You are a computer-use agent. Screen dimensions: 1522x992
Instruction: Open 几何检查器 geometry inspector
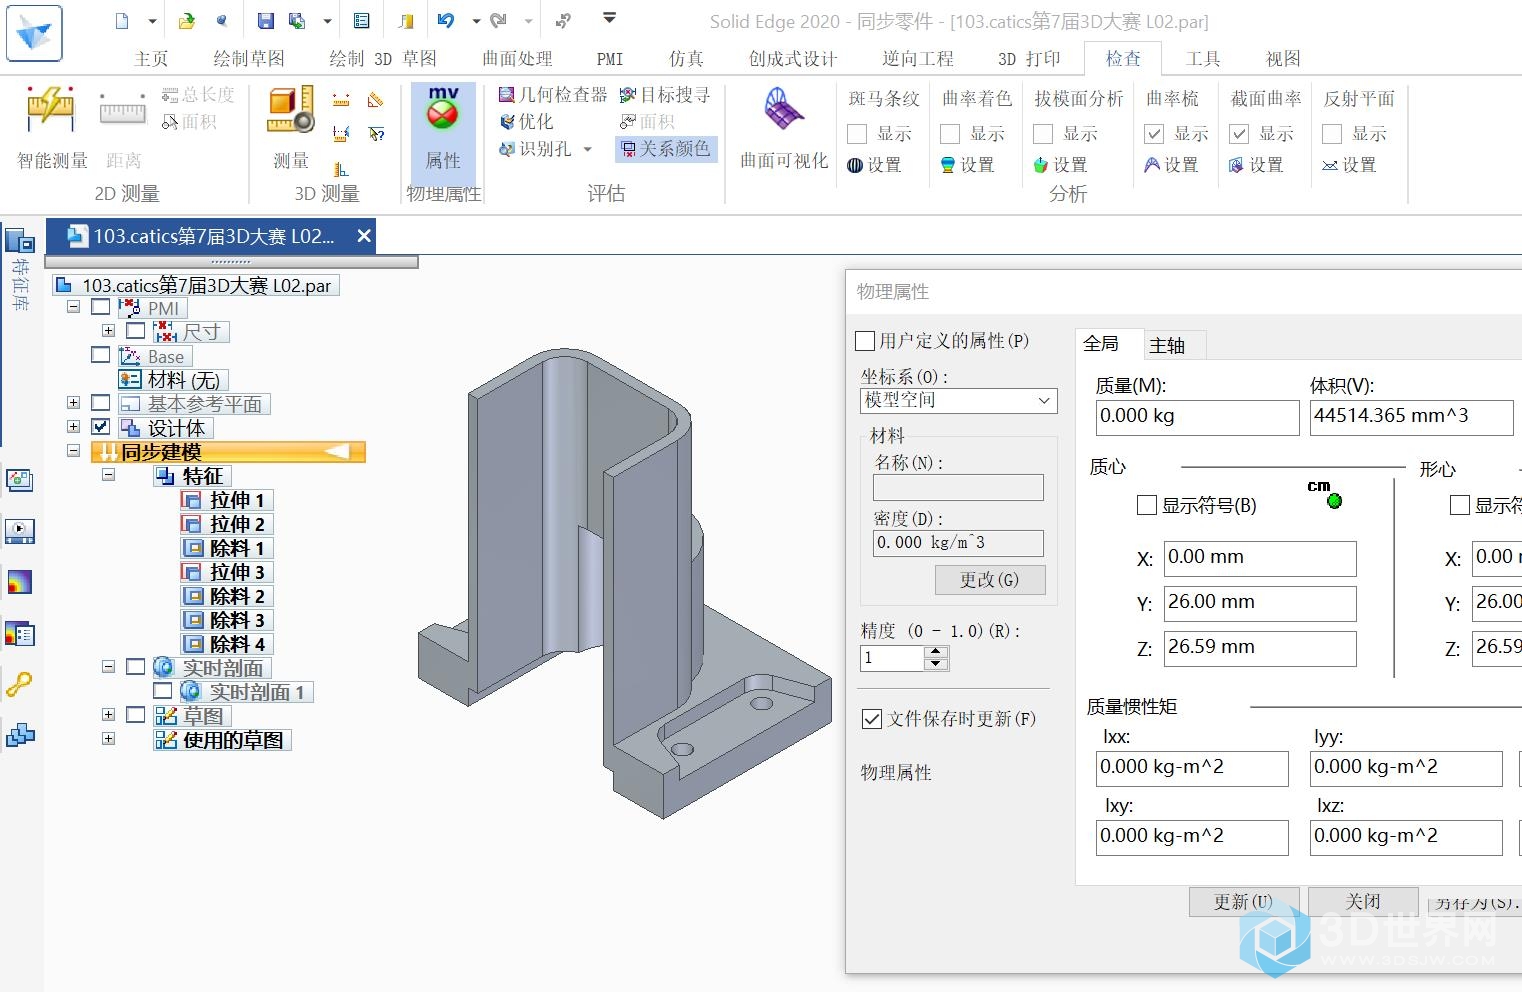553,95
